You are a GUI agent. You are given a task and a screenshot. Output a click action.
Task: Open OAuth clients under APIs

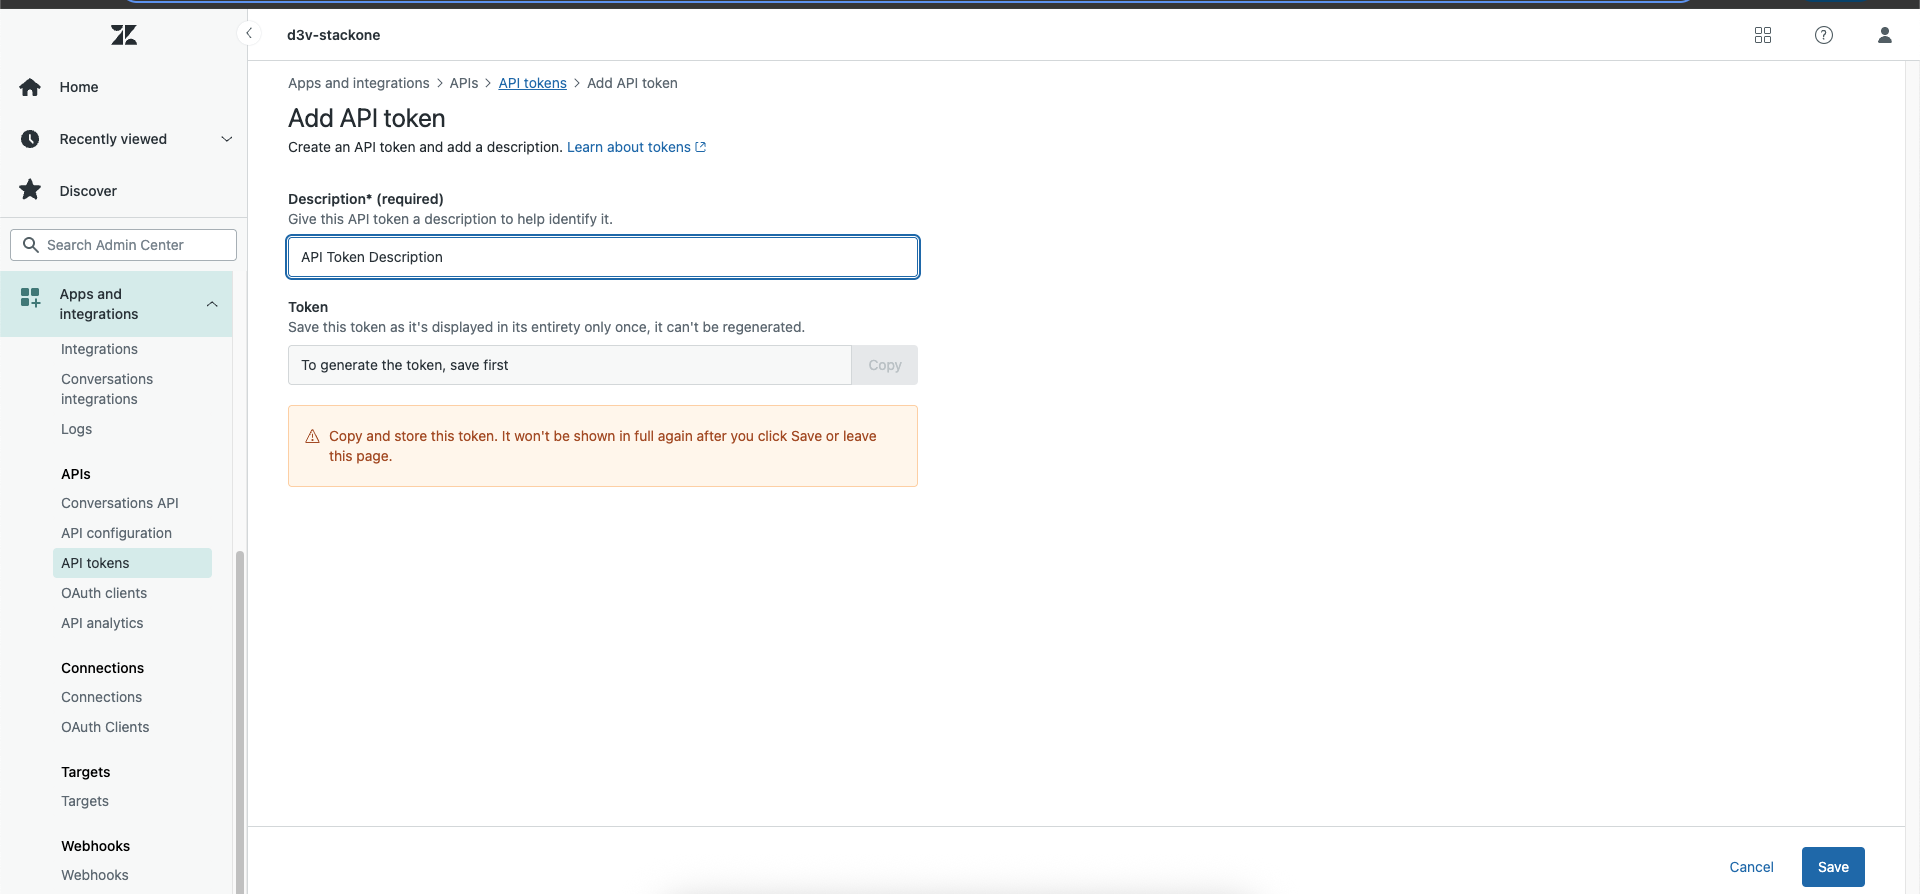104,593
